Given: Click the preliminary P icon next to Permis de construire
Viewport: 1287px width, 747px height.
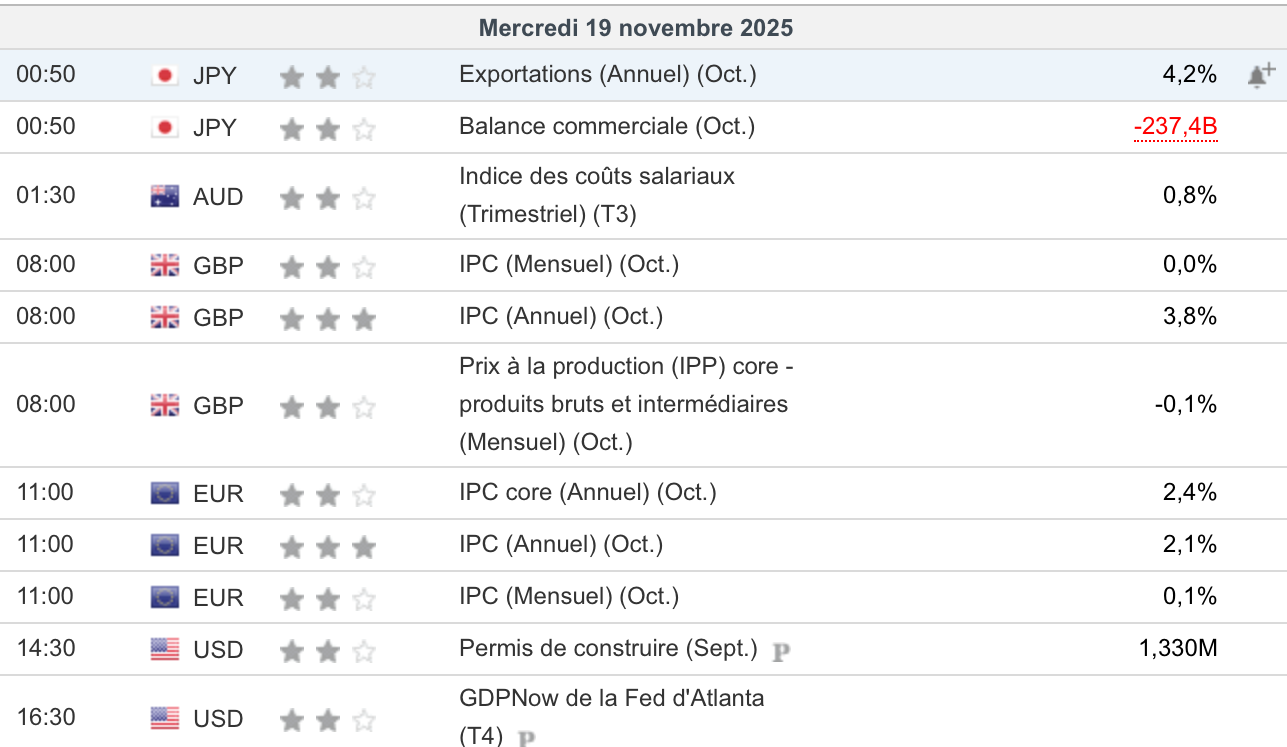Looking at the screenshot, I should pyautogui.click(x=782, y=651).
